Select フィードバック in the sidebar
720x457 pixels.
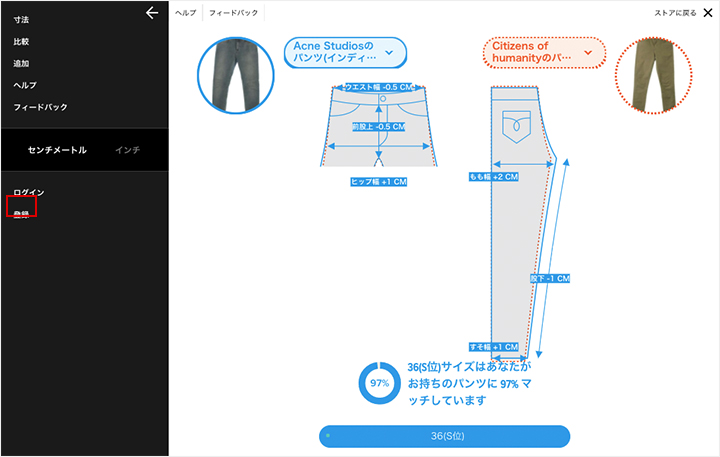pos(40,107)
